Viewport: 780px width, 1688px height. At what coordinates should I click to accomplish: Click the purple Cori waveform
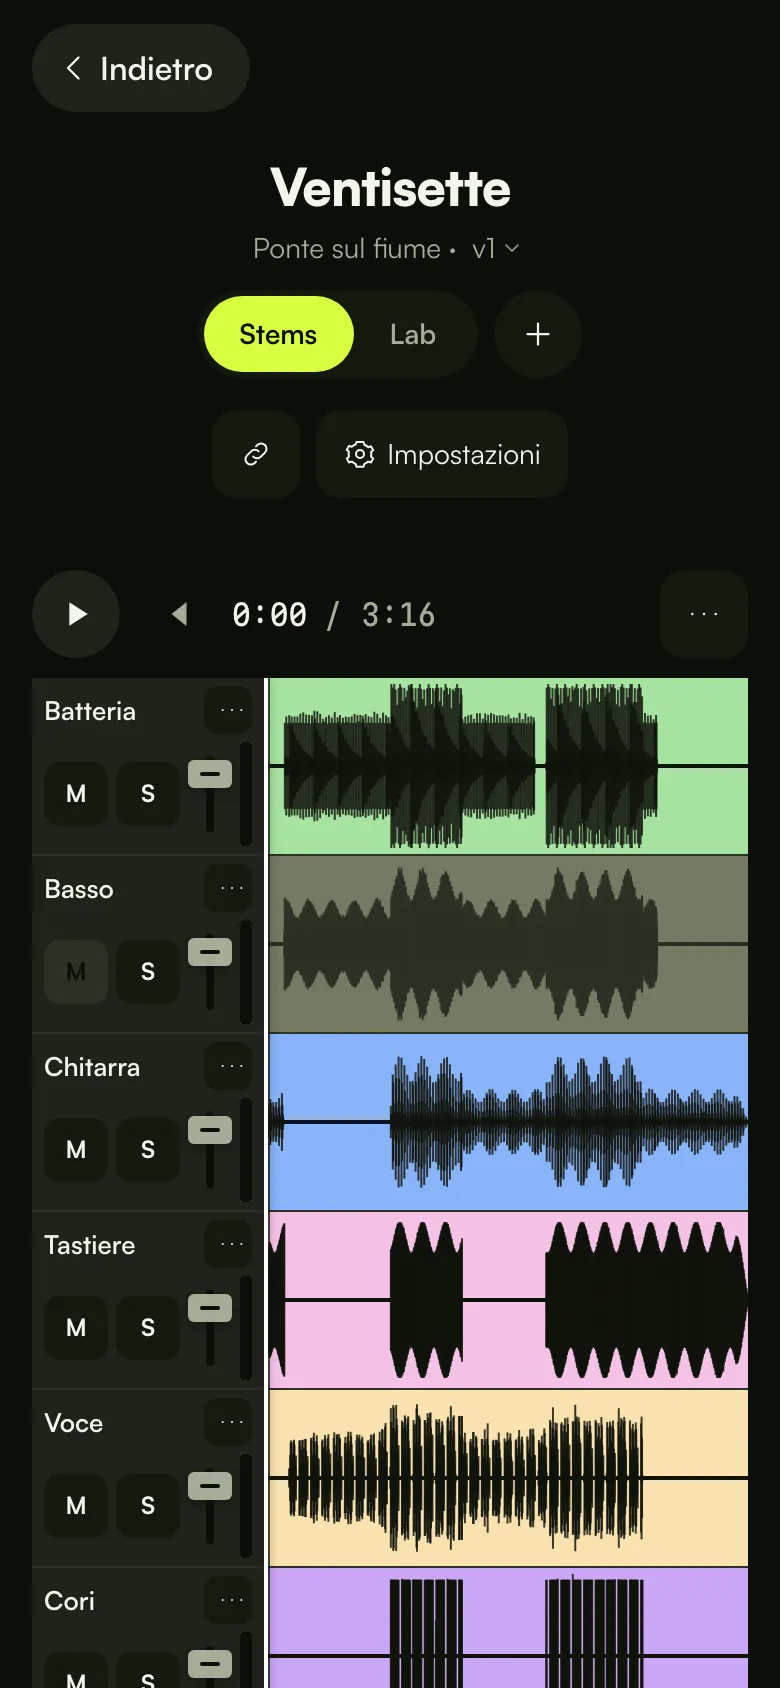(x=509, y=1628)
